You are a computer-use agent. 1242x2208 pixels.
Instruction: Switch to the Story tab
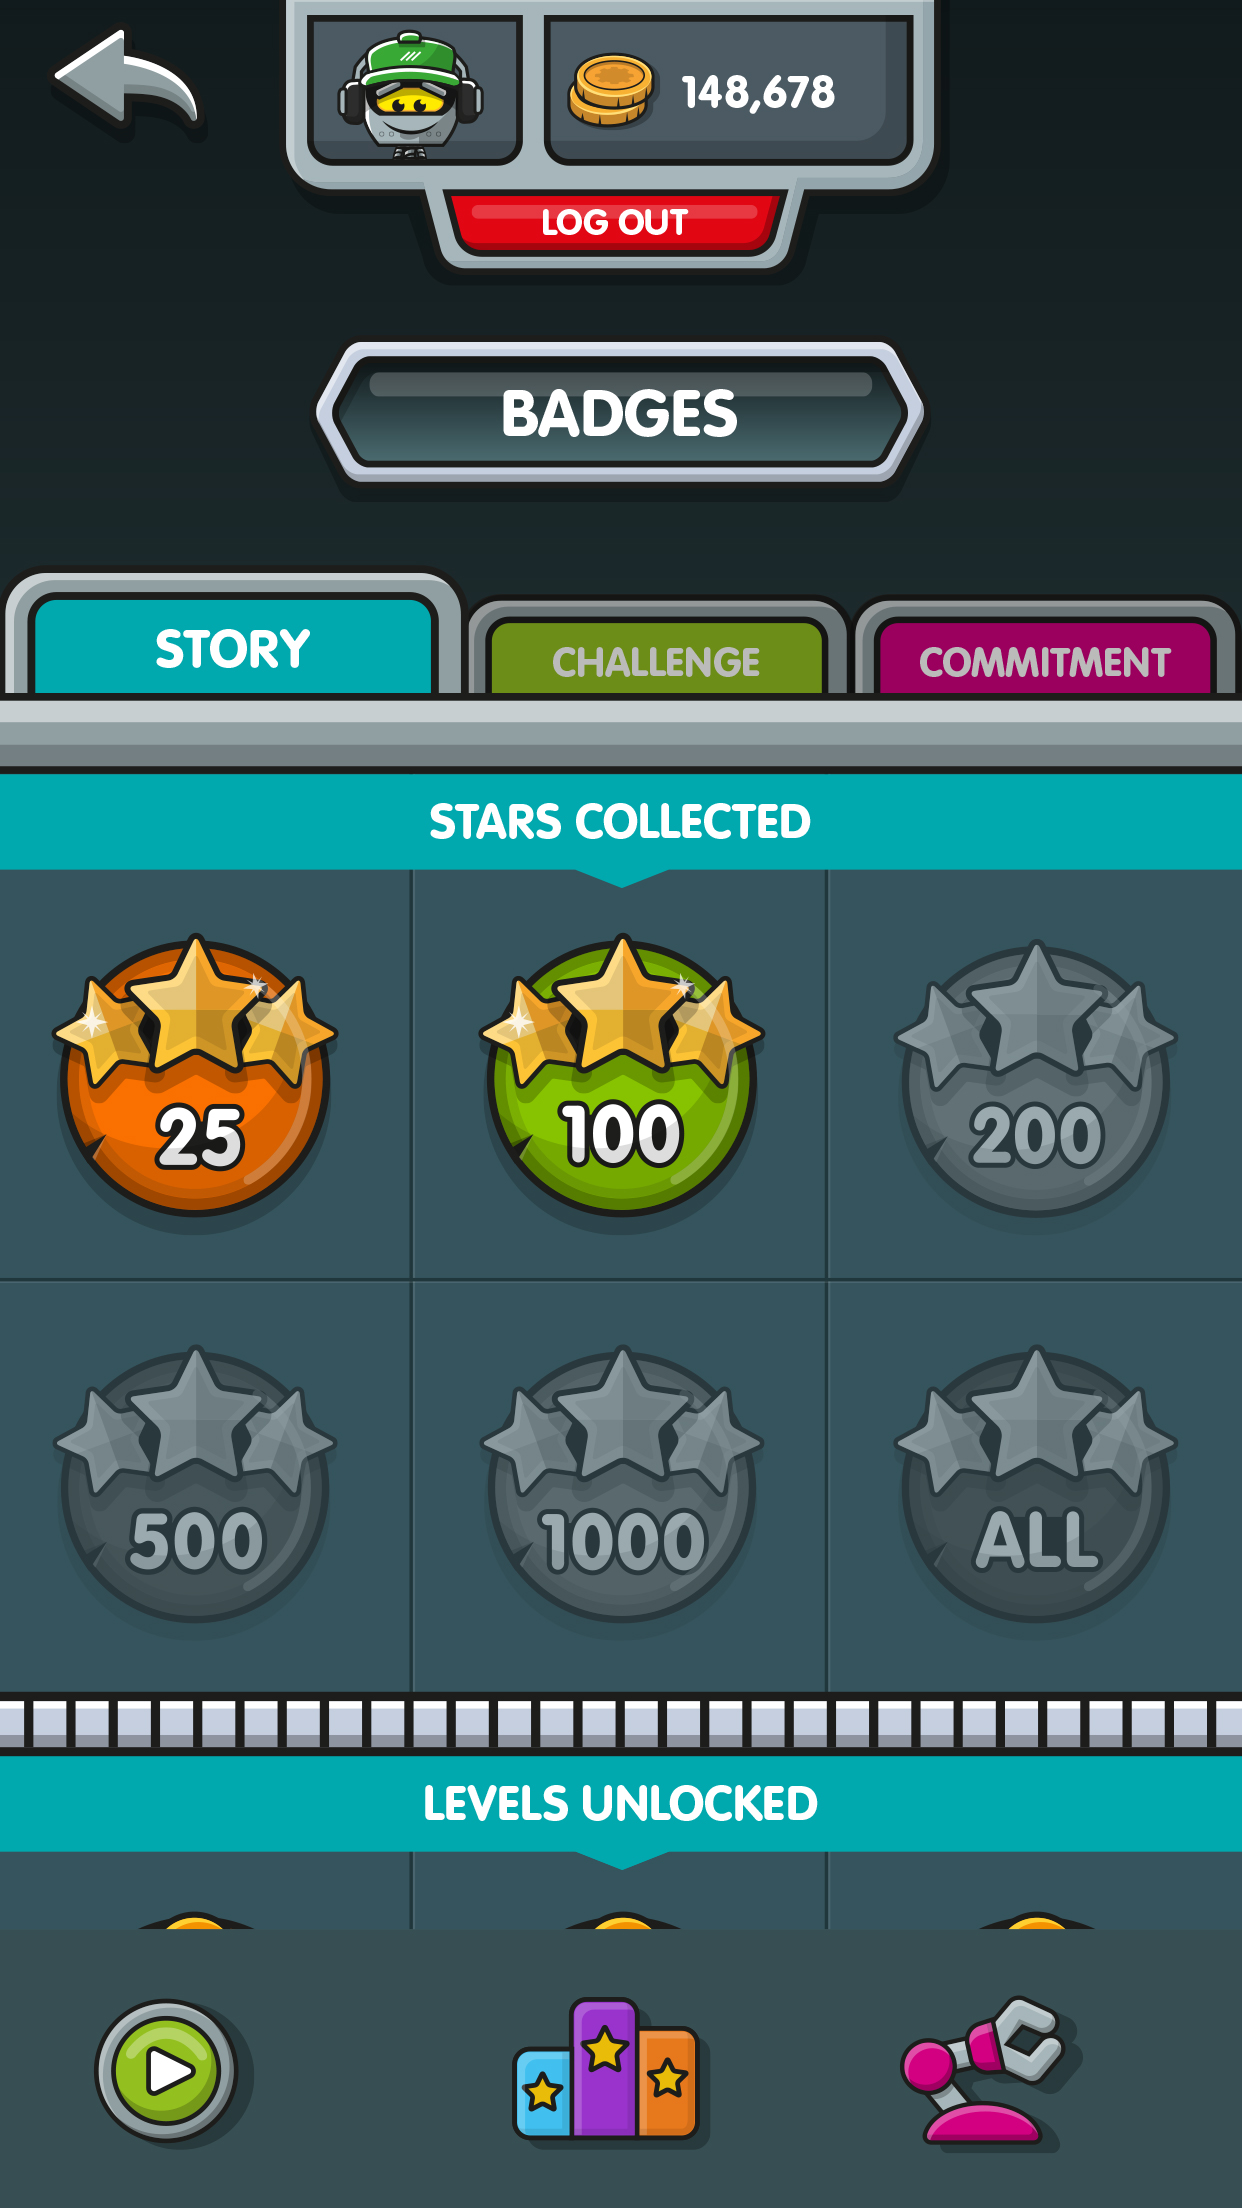233,647
